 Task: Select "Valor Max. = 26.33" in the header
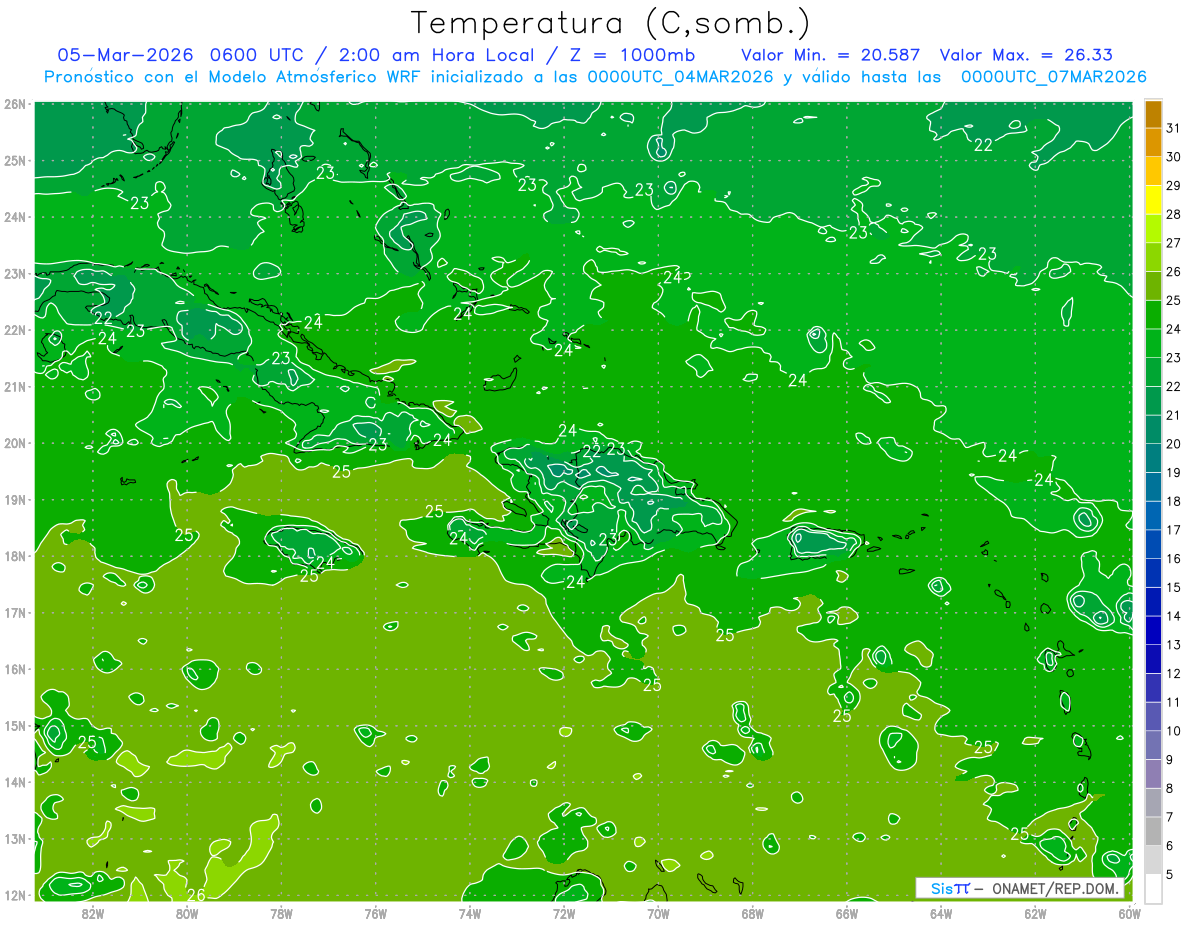pos(1026,55)
